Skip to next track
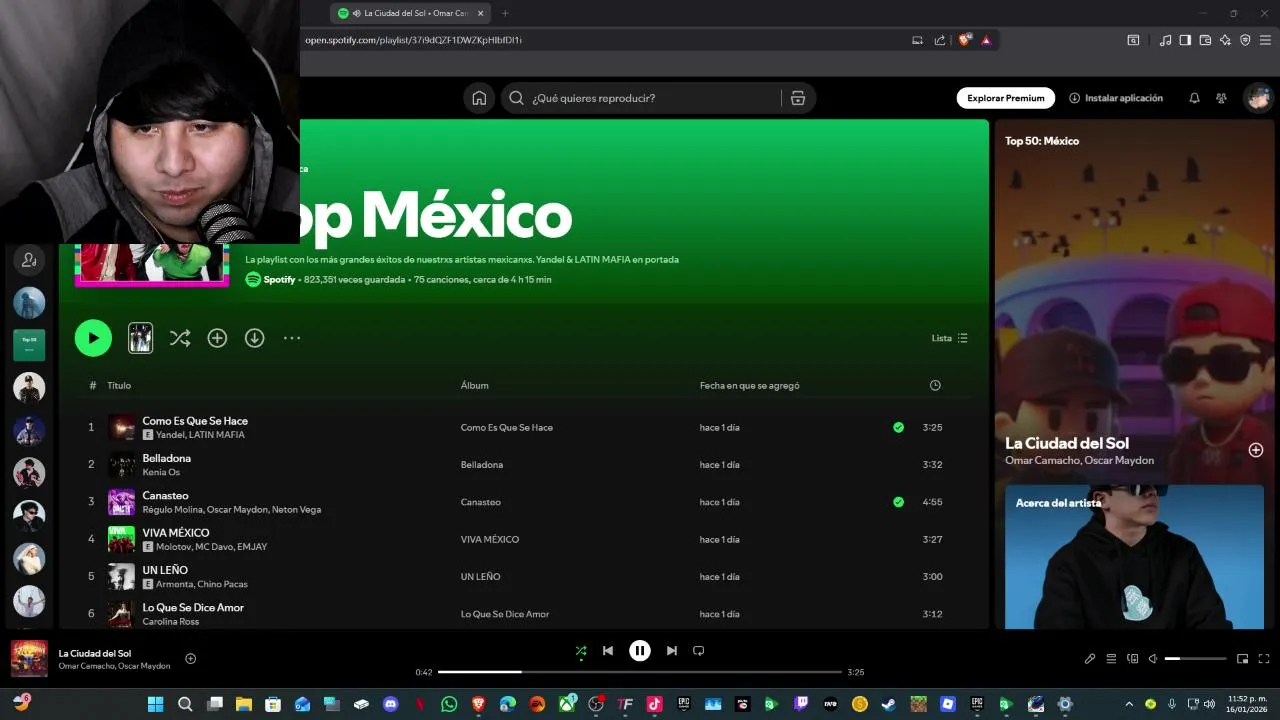This screenshot has width=1280, height=720. (672, 651)
